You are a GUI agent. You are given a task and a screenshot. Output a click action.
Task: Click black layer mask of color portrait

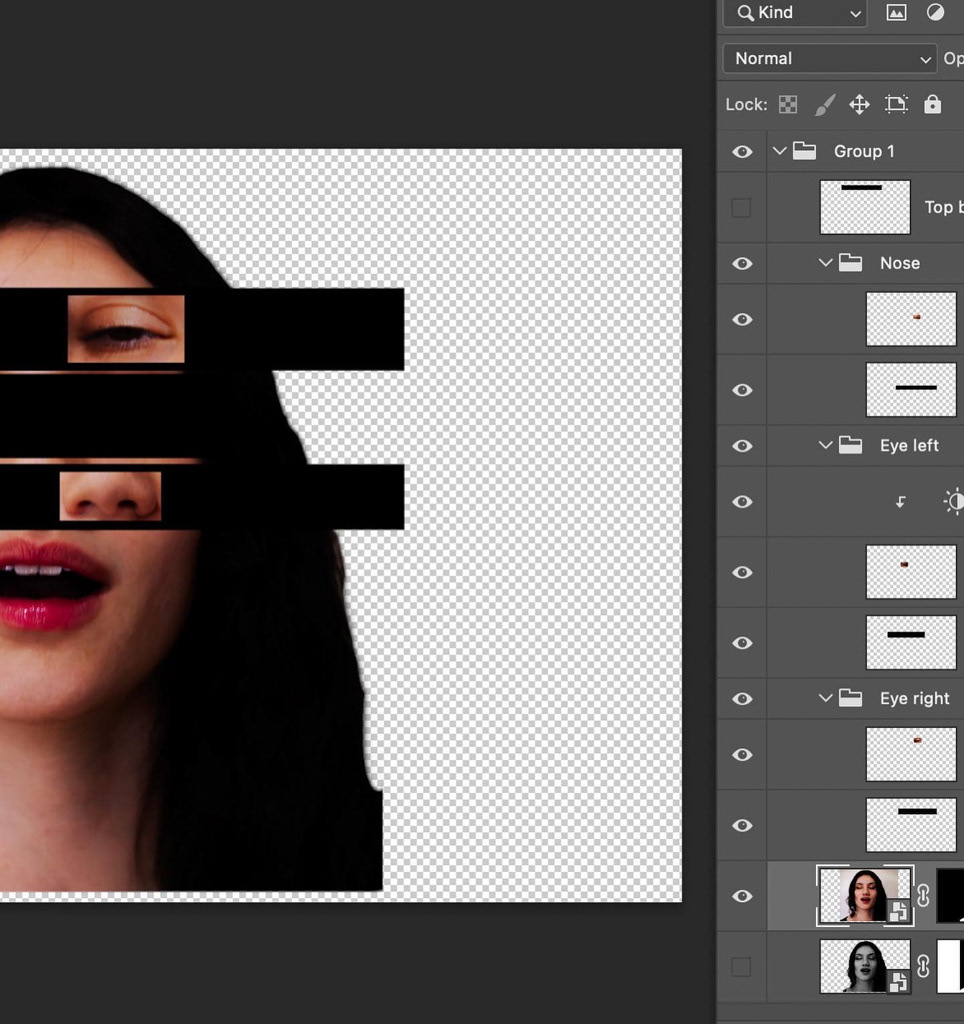tap(951, 895)
